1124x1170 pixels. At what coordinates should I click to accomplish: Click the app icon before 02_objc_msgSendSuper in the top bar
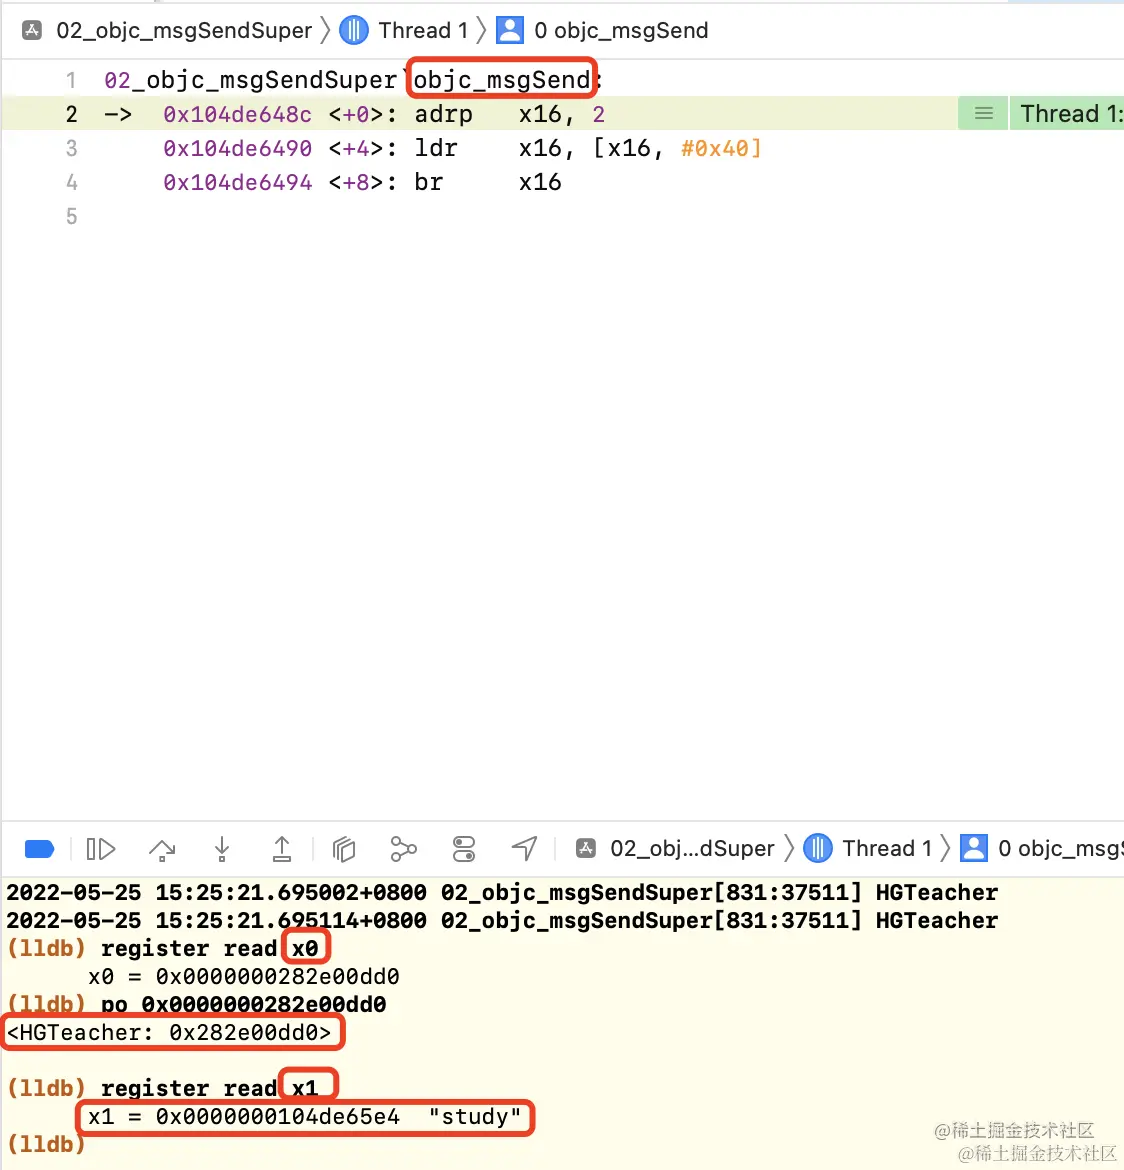32,31
